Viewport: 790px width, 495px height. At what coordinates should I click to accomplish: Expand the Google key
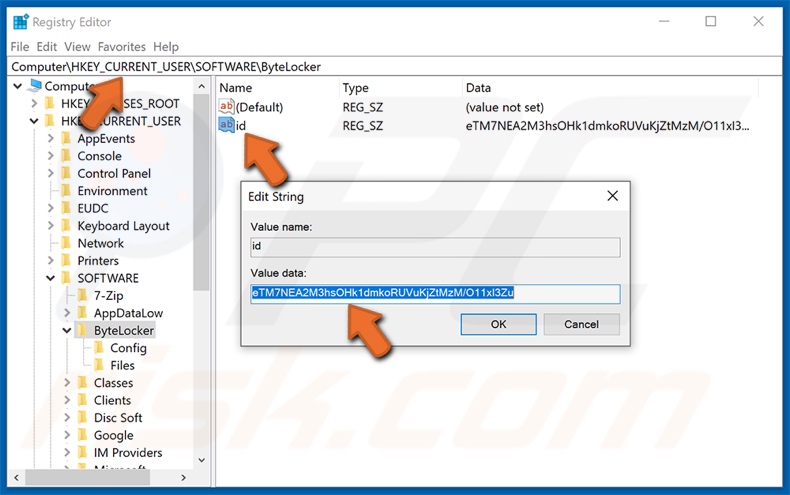tap(67, 435)
